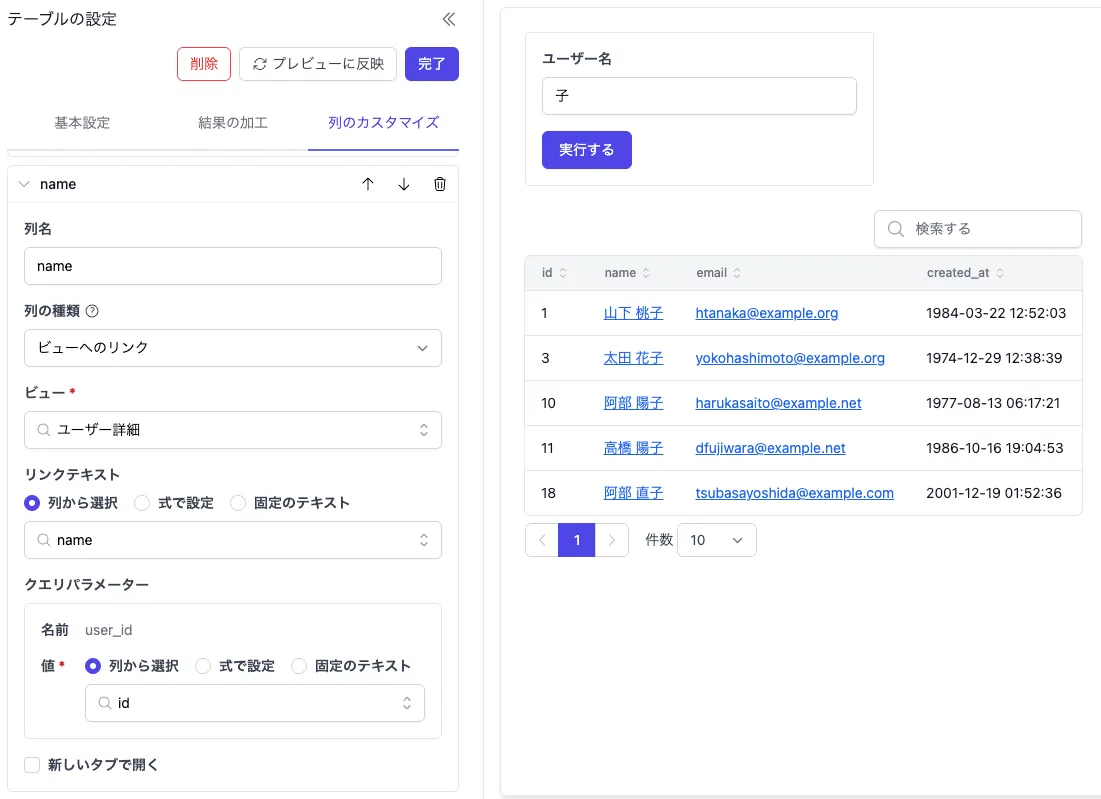Collapse the name column section
This screenshot has width=1101, height=799.
24,184
